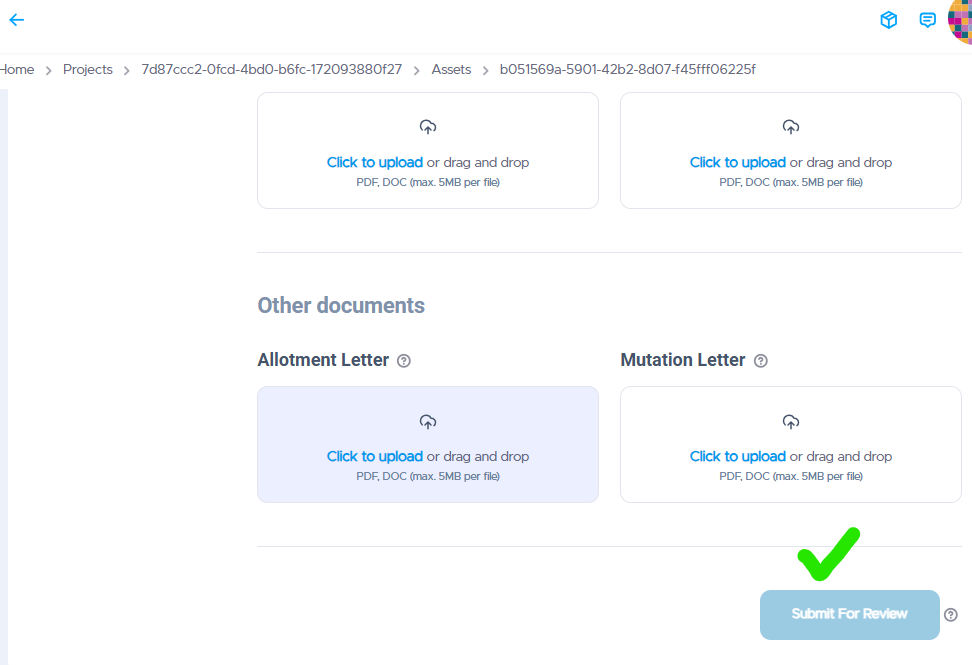Image resolution: width=972 pixels, height=665 pixels.
Task: Navigate to Home via breadcrumb
Action: (x=17, y=69)
